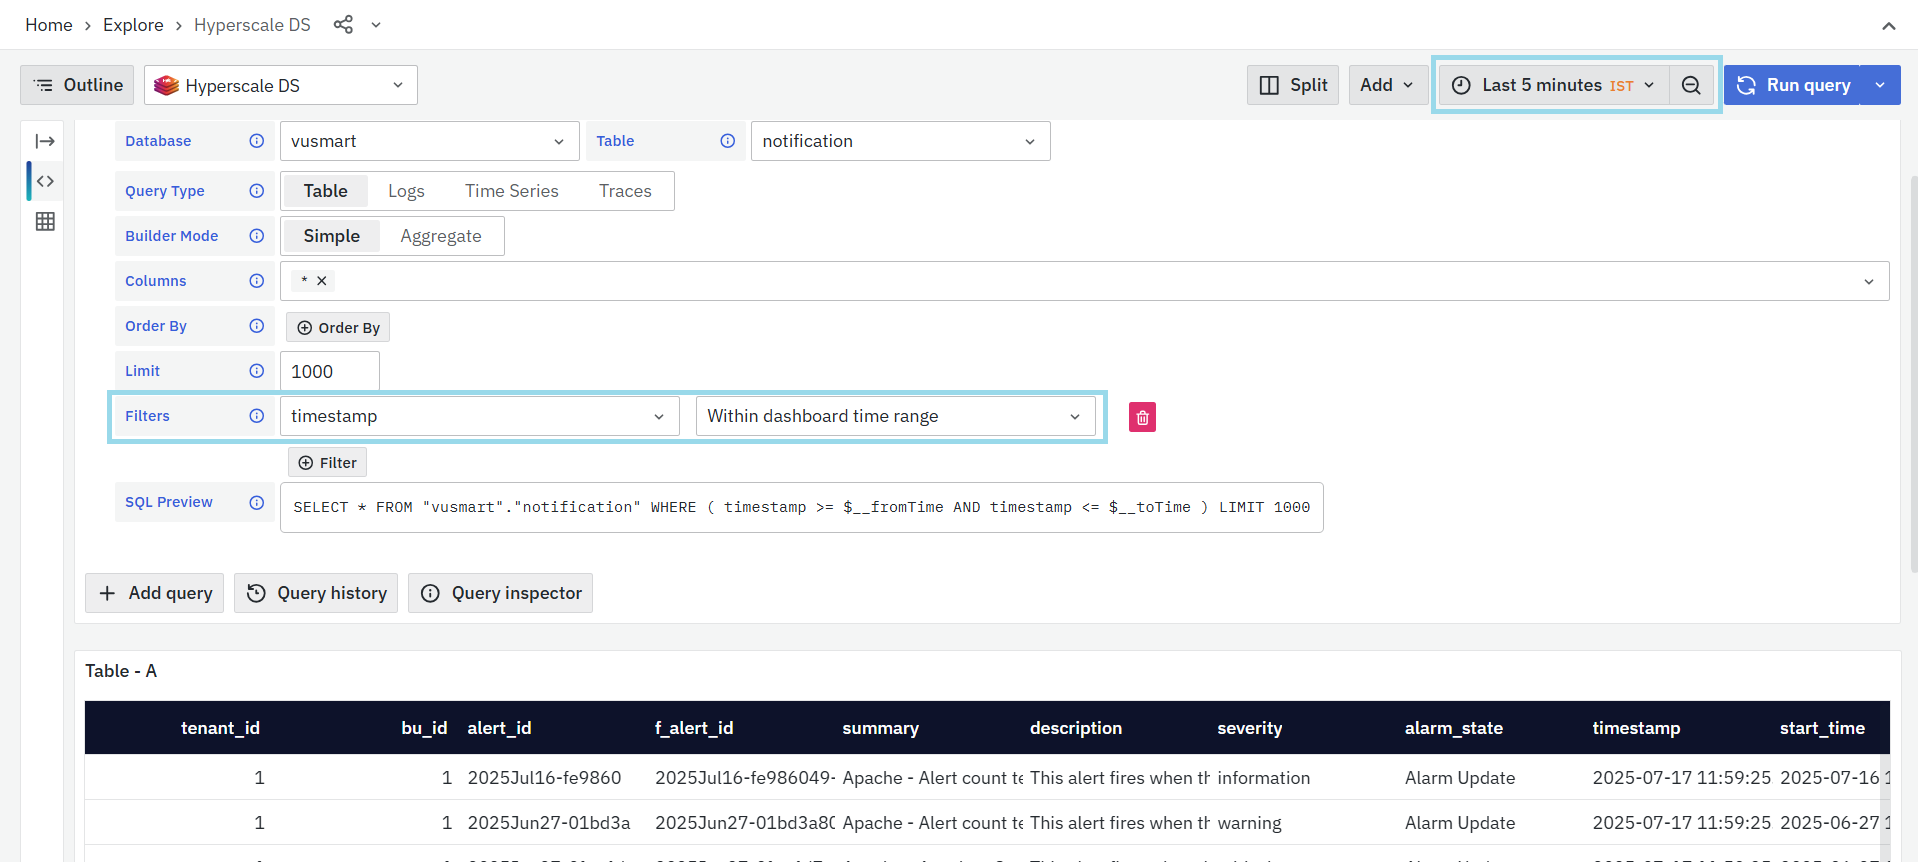Go to Explore in the breadcrumb
1918x862 pixels.
133,25
